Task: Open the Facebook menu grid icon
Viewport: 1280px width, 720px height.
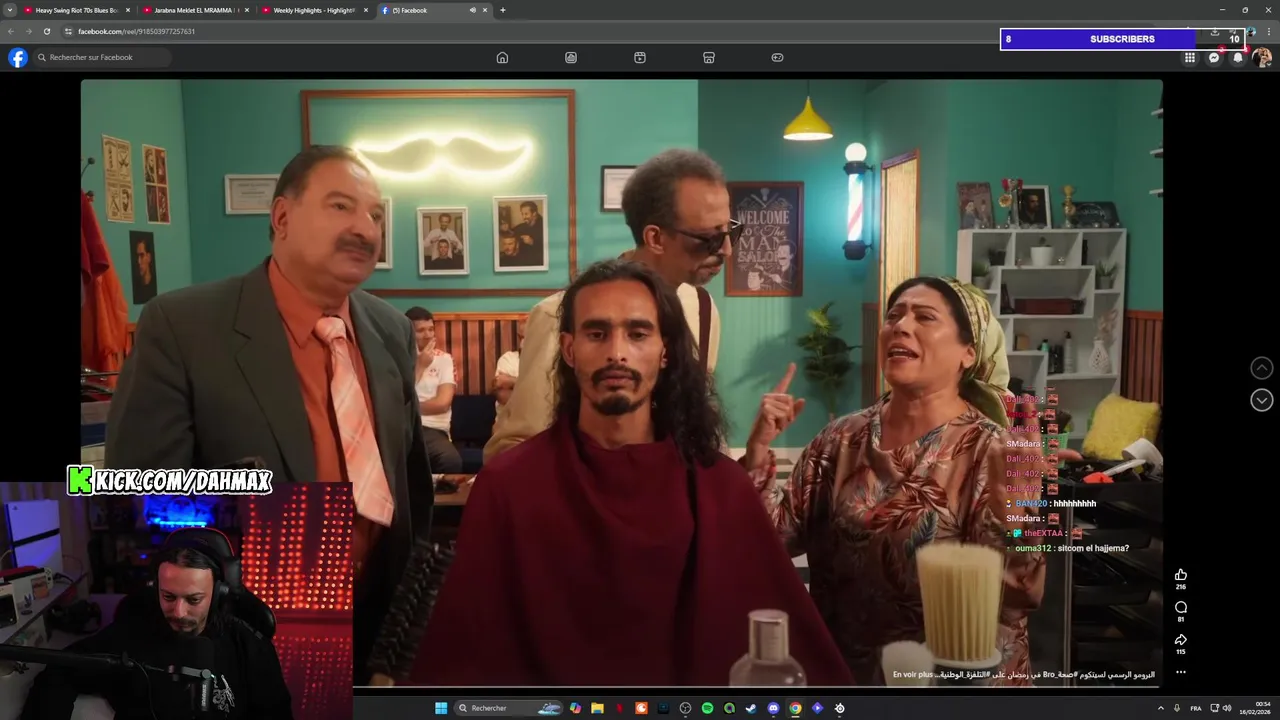Action: pyautogui.click(x=1190, y=58)
